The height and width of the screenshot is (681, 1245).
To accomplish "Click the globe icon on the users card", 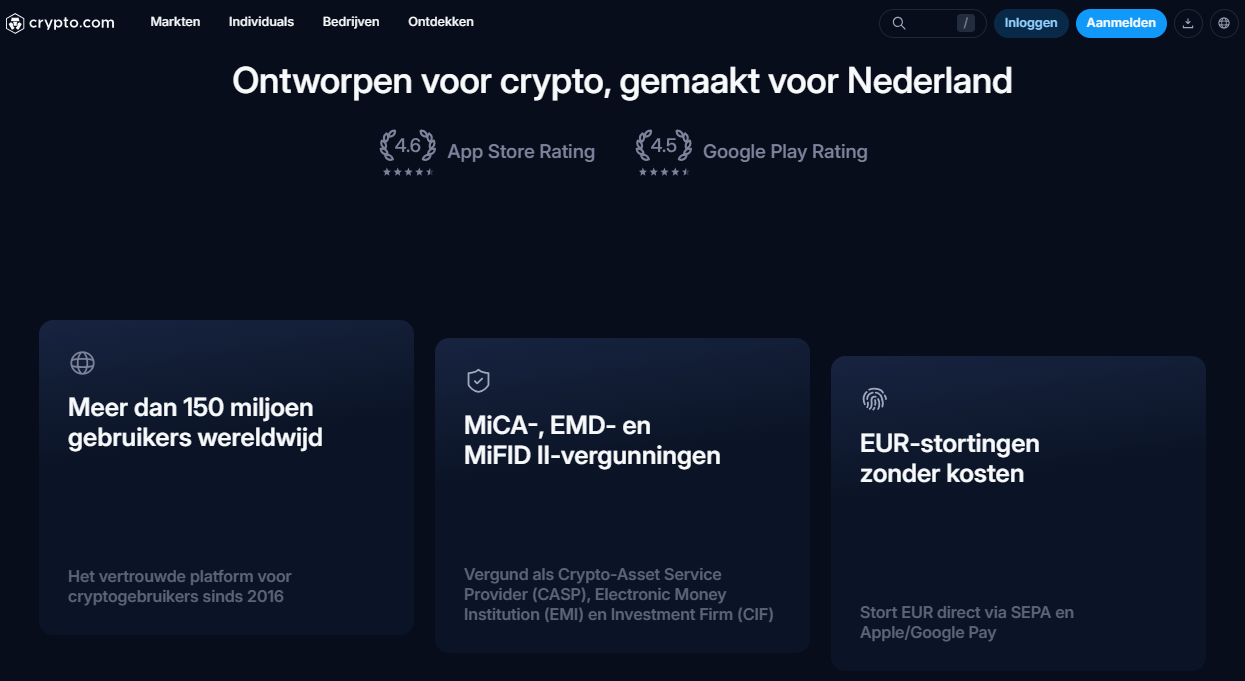I will pyautogui.click(x=81, y=363).
